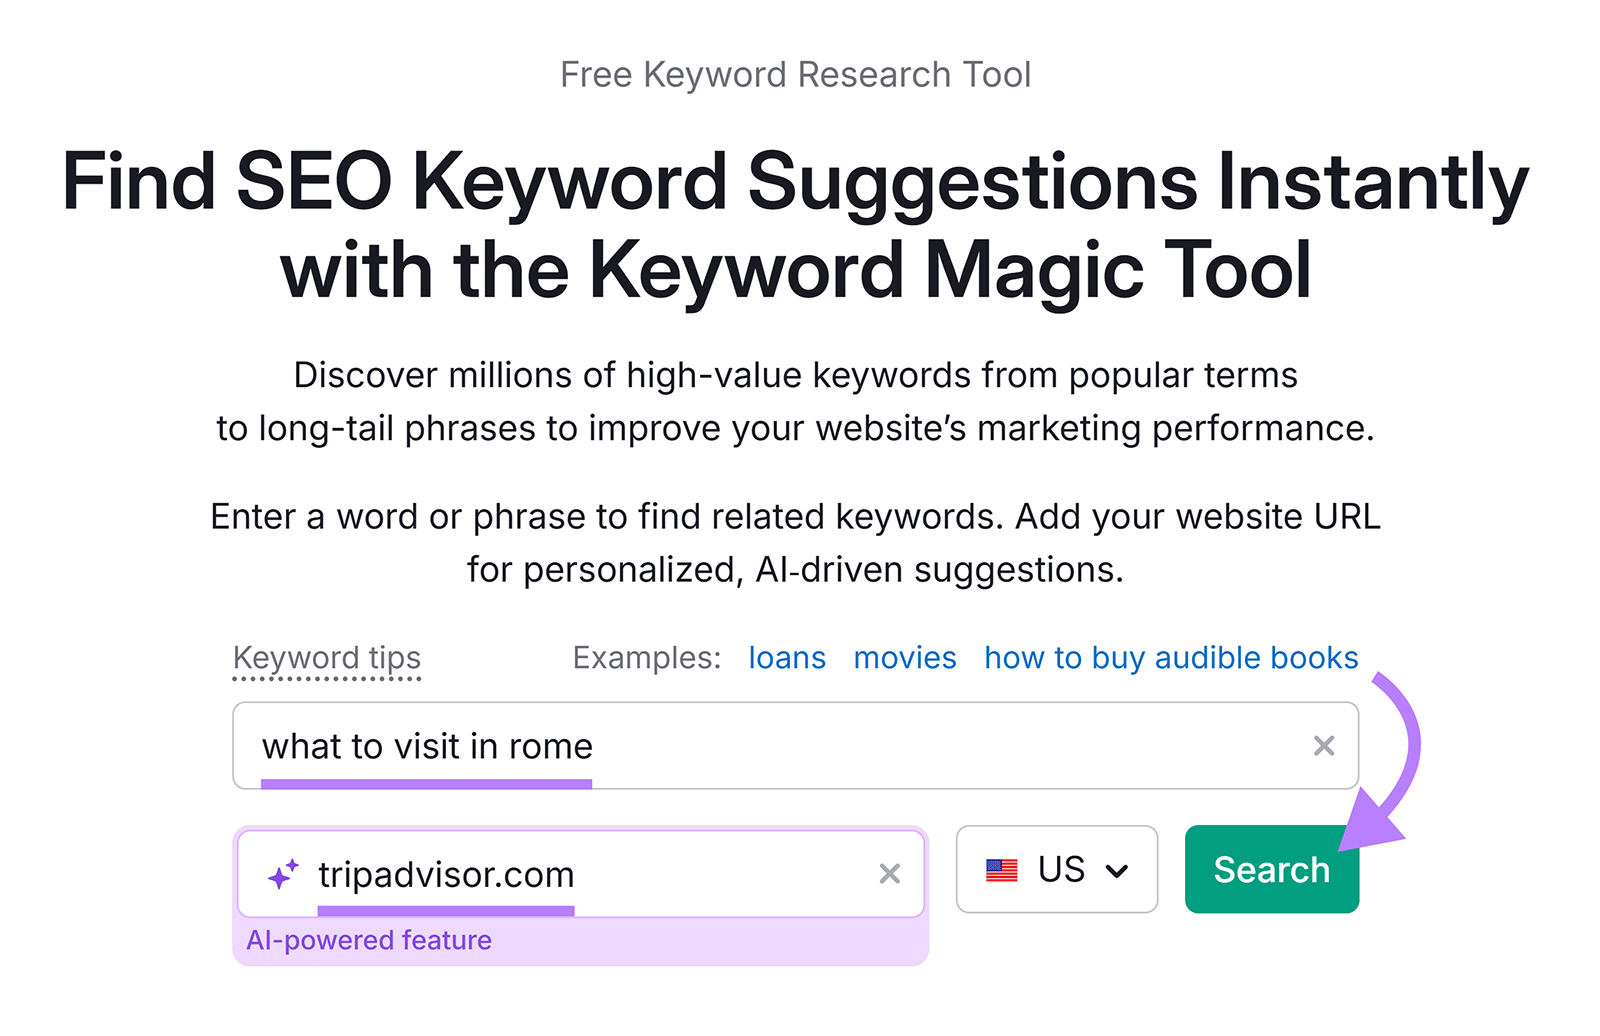Click the X to remove the current keyword
The height and width of the screenshot is (1036, 1600).
(1325, 745)
